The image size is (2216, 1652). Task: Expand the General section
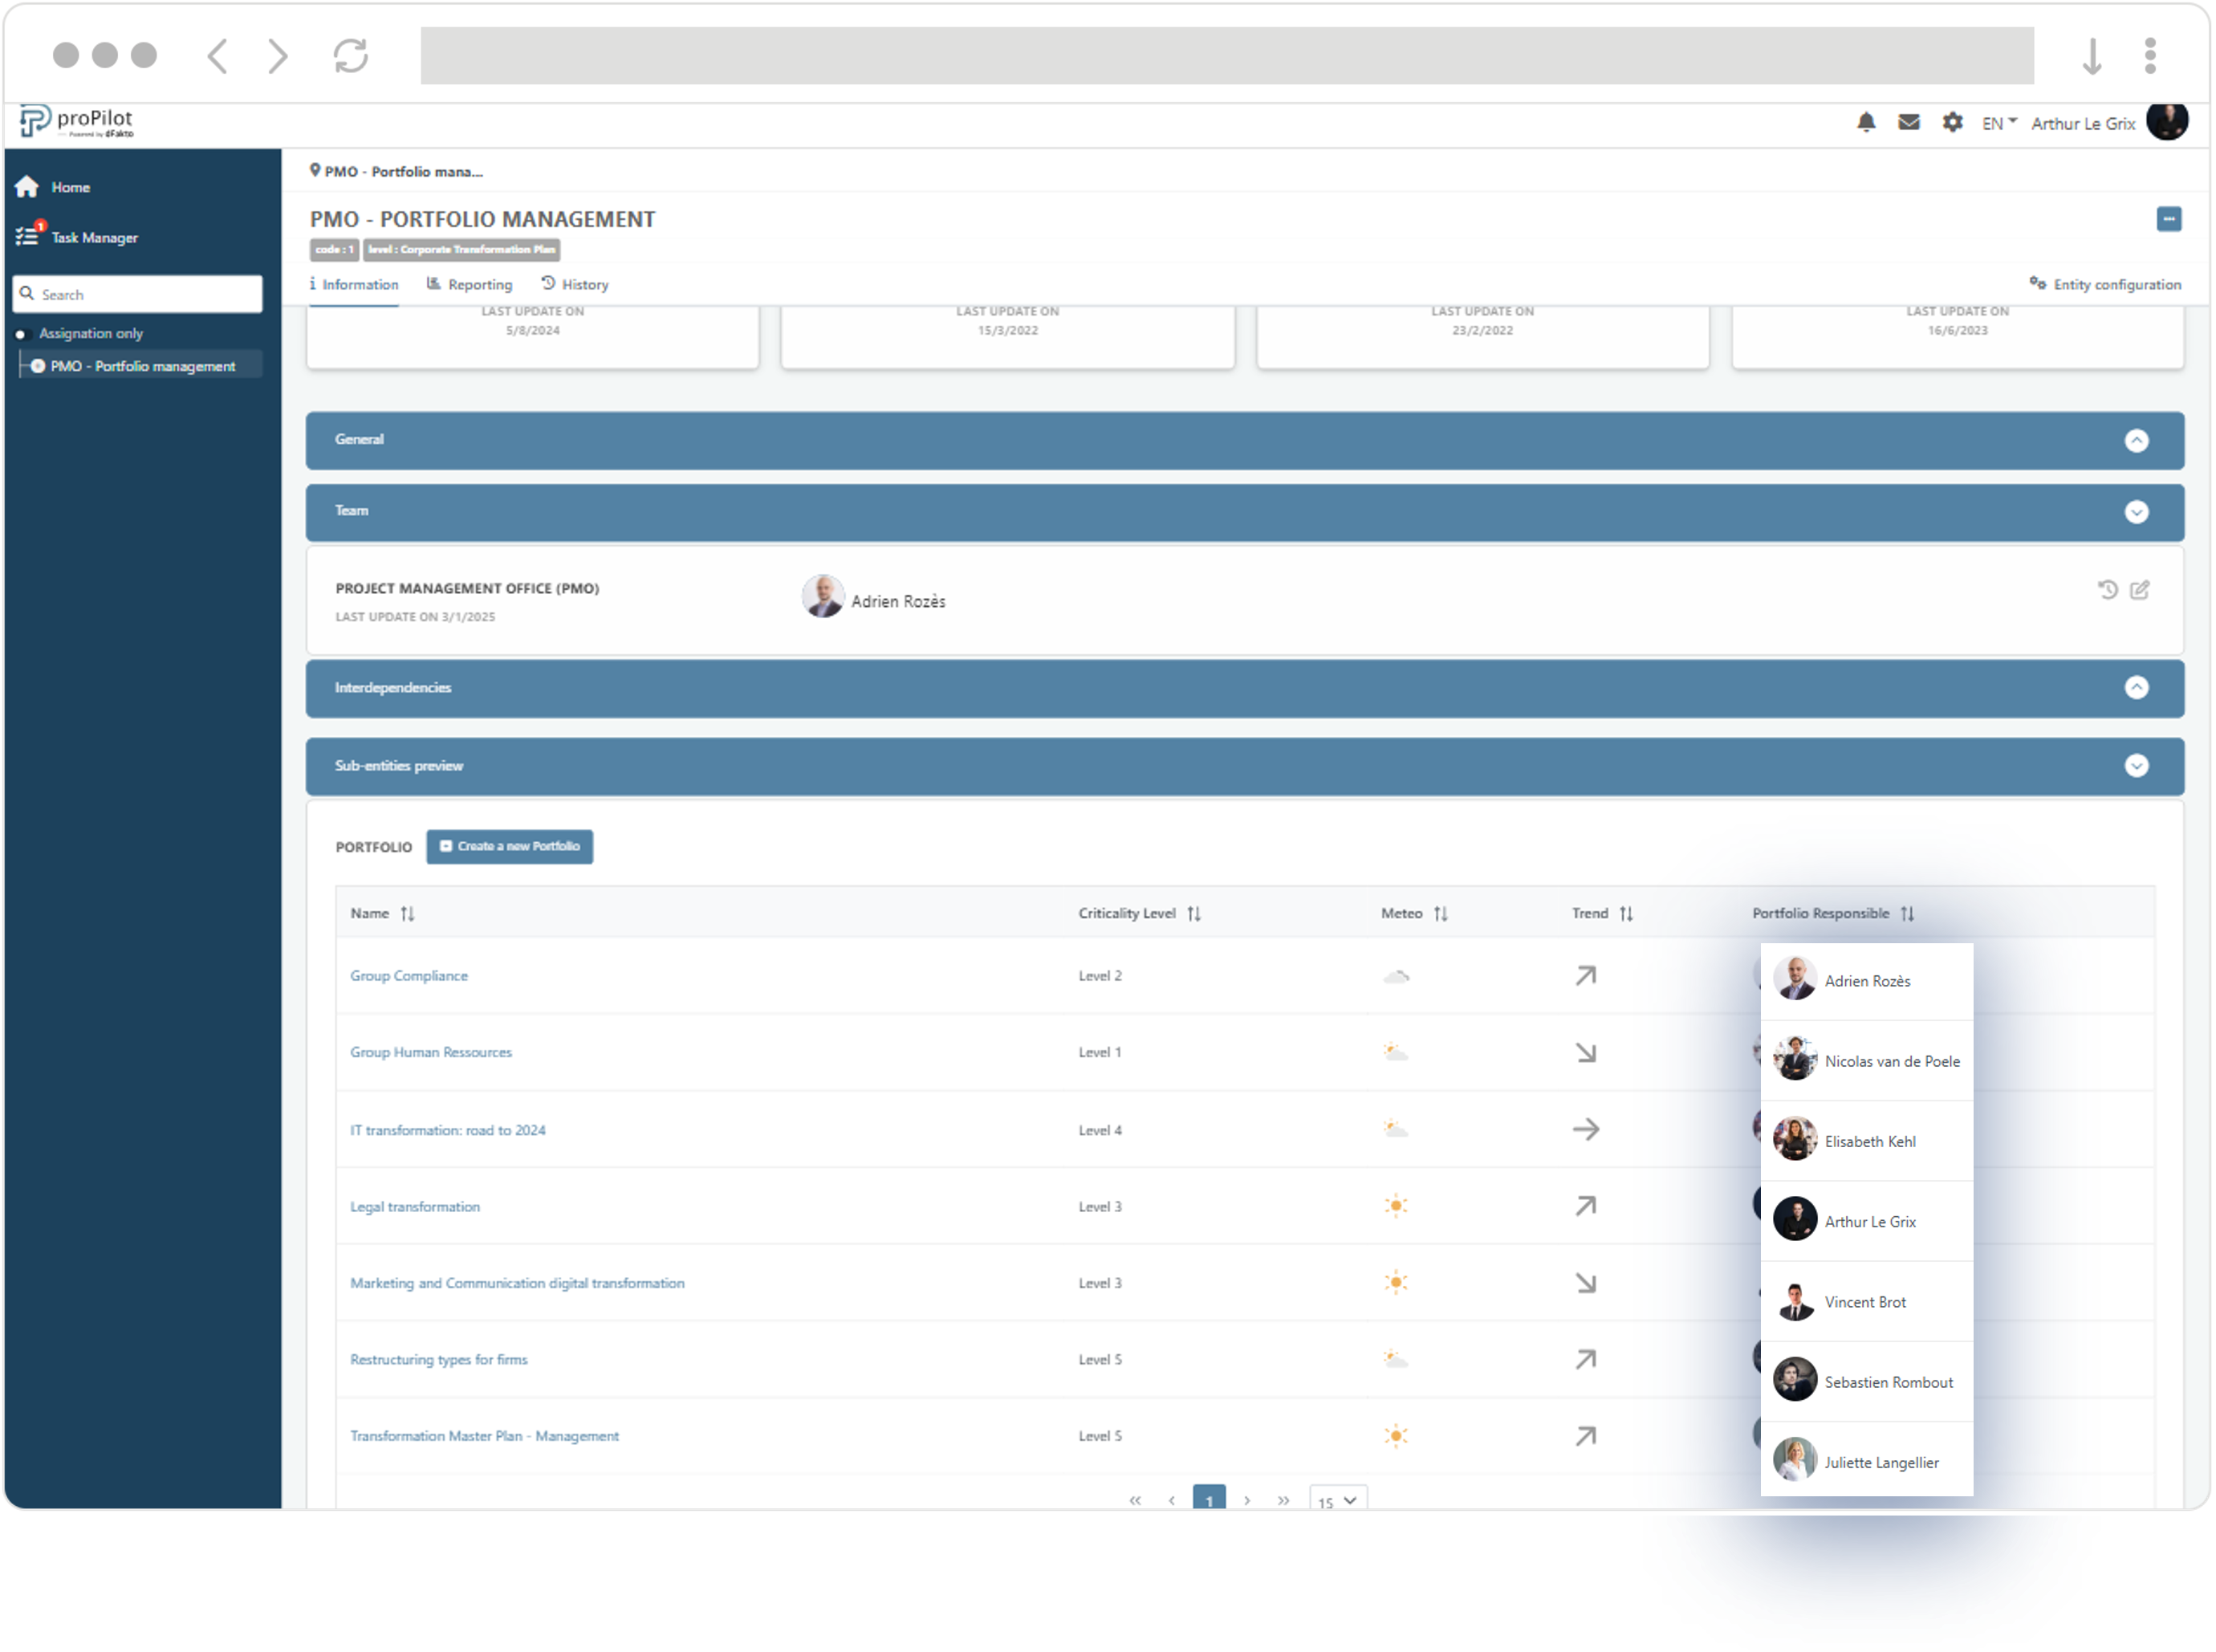[2136, 440]
